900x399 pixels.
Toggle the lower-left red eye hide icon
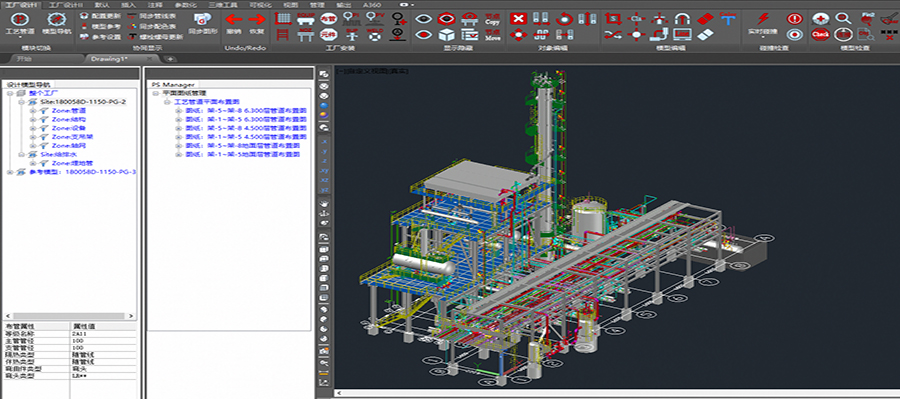pos(423,35)
